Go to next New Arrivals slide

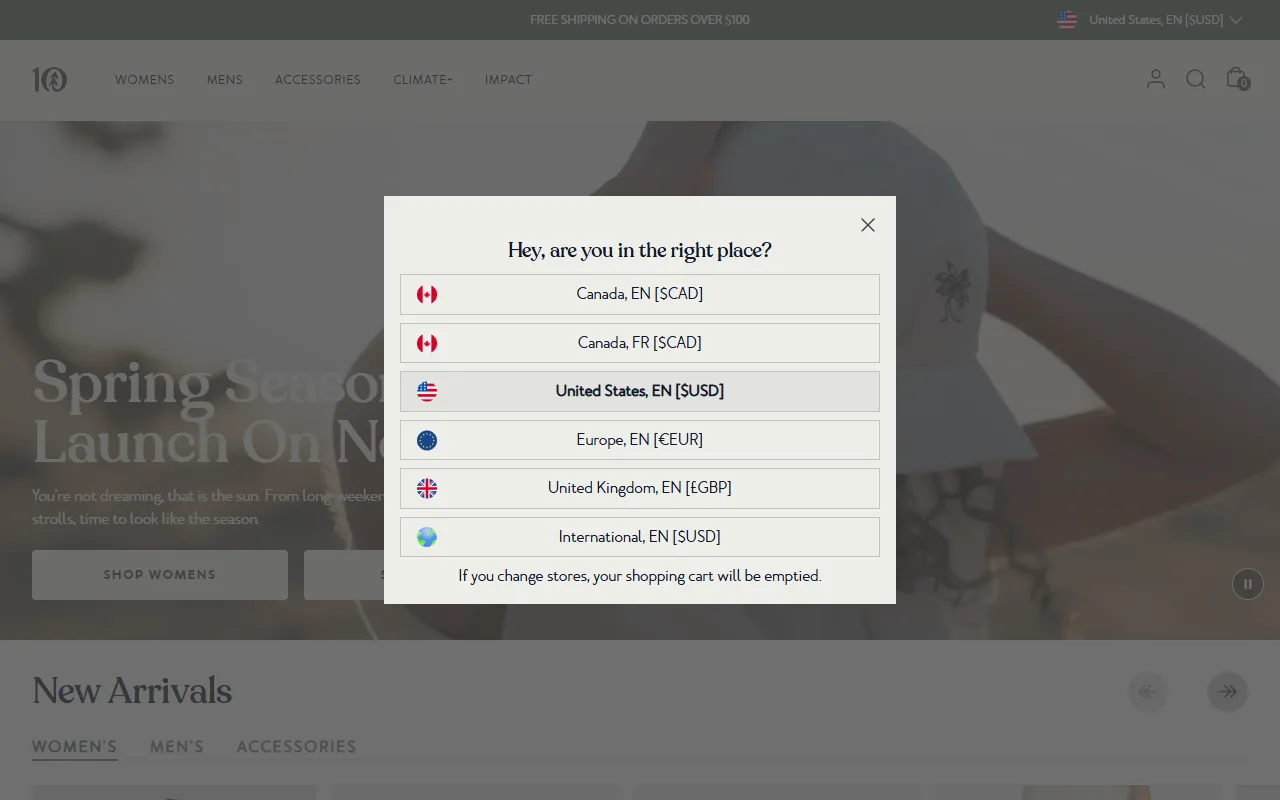click(x=1228, y=692)
